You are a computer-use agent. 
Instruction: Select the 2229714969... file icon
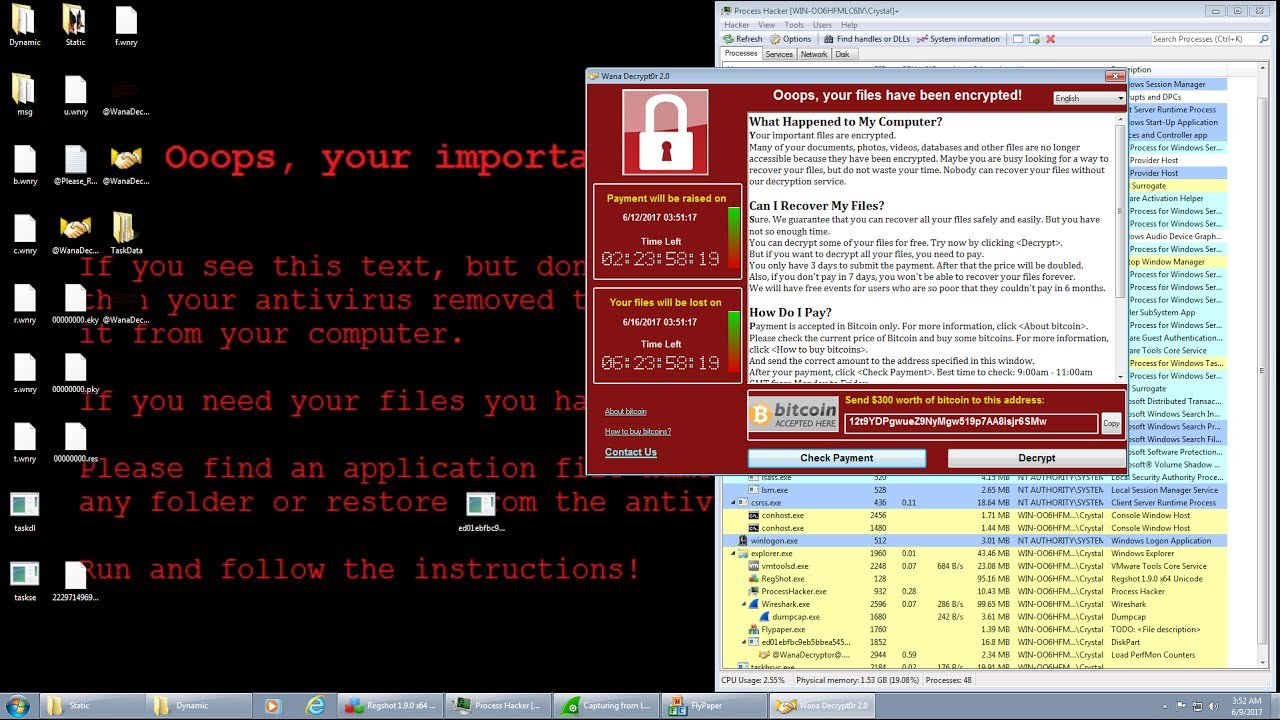75,581
